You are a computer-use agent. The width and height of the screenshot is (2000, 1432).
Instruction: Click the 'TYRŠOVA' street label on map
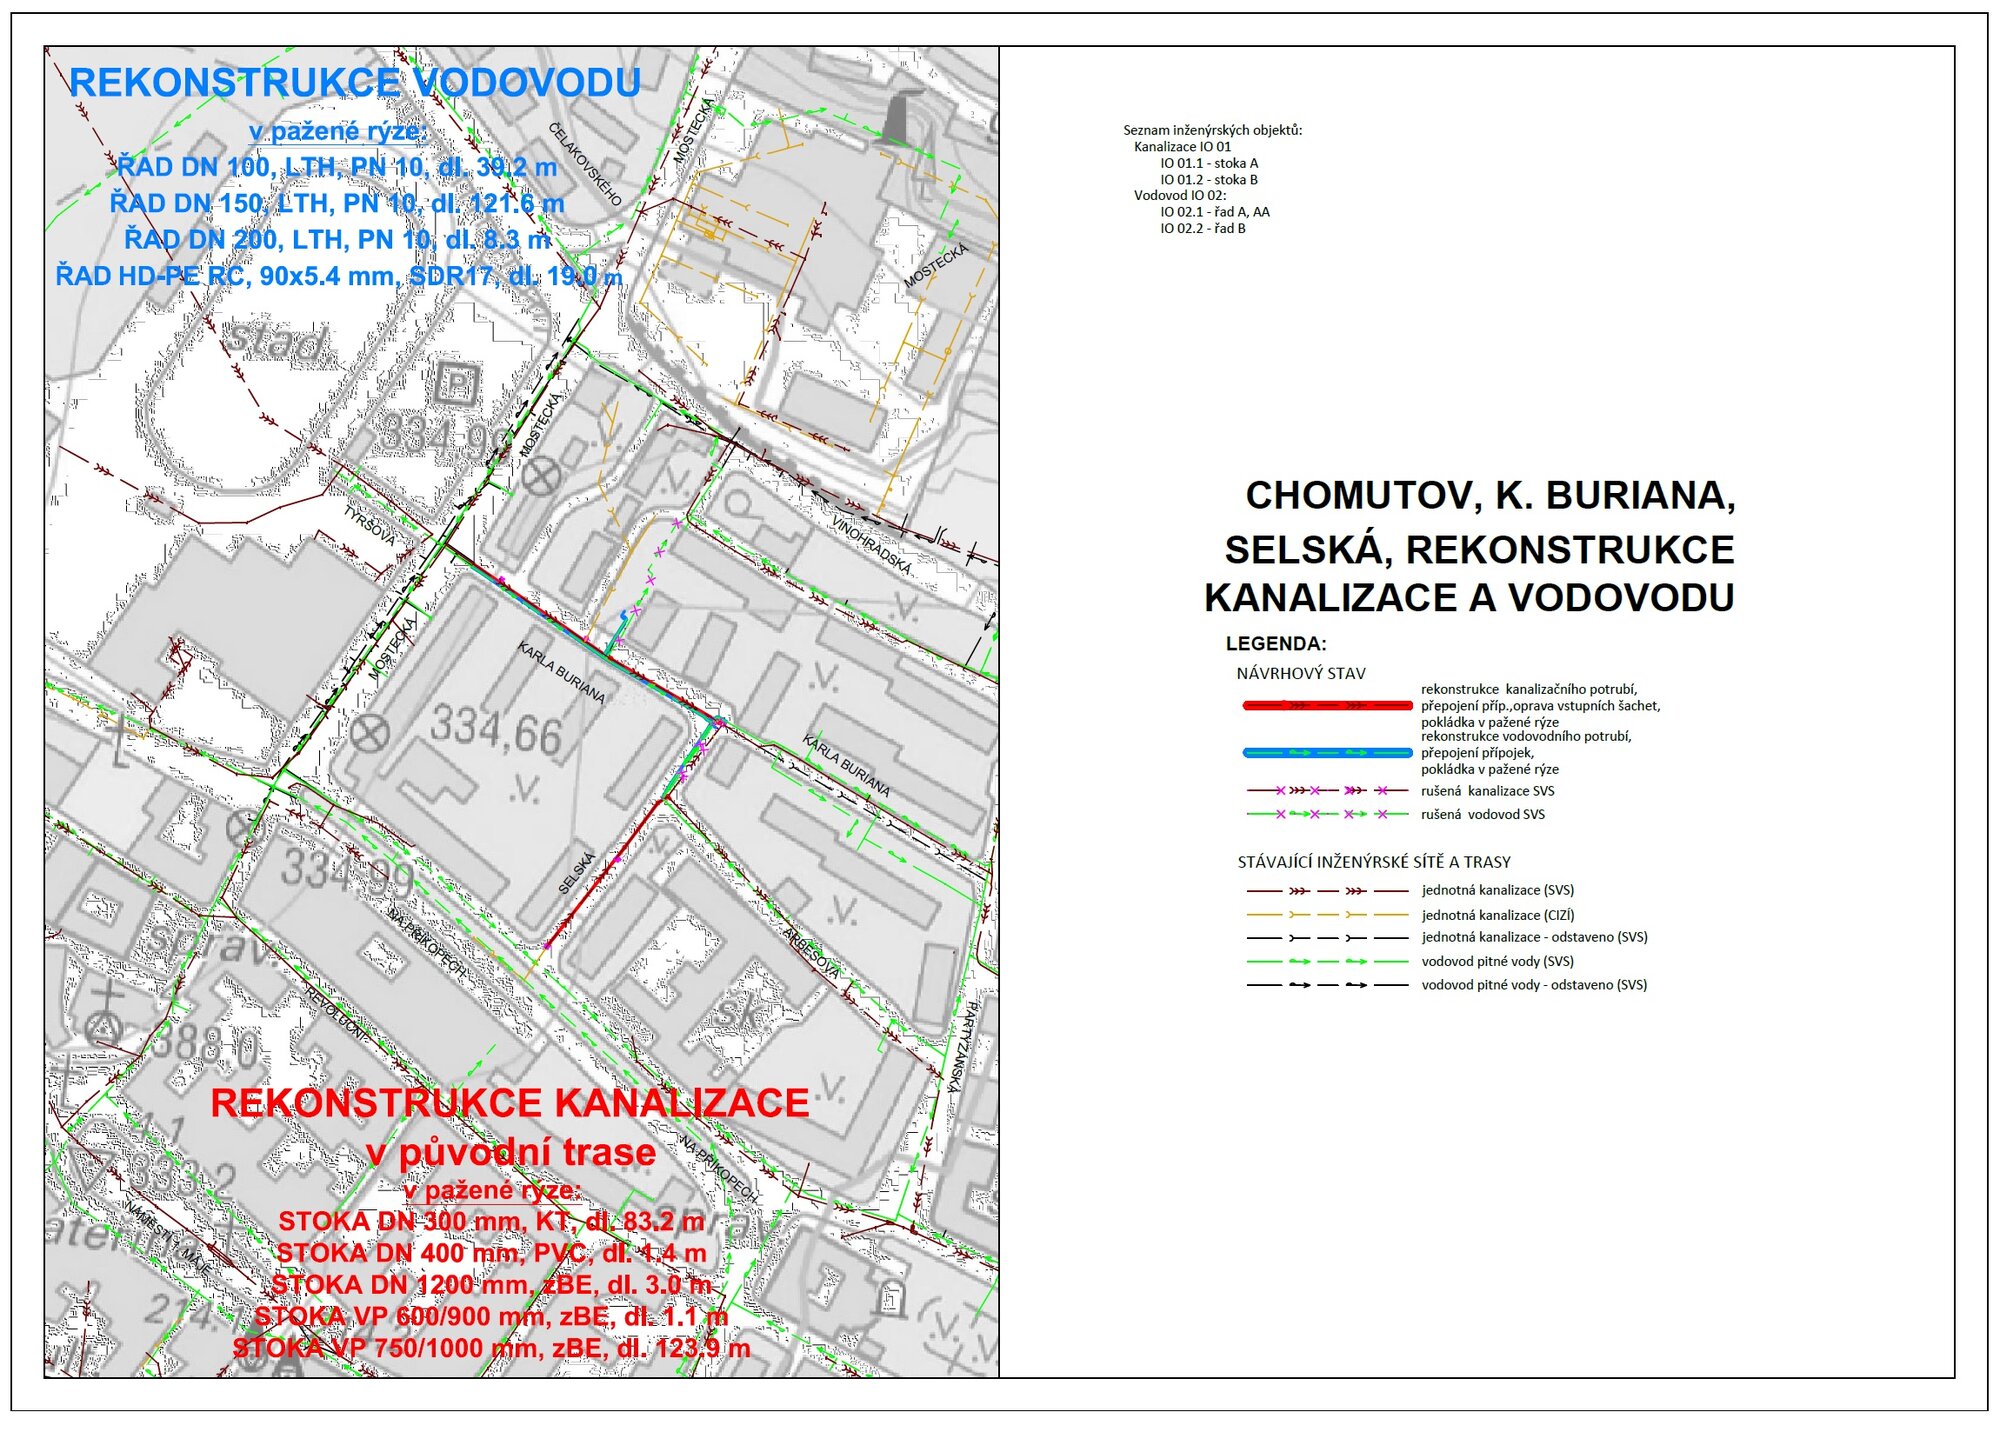(x=370, y=526)
